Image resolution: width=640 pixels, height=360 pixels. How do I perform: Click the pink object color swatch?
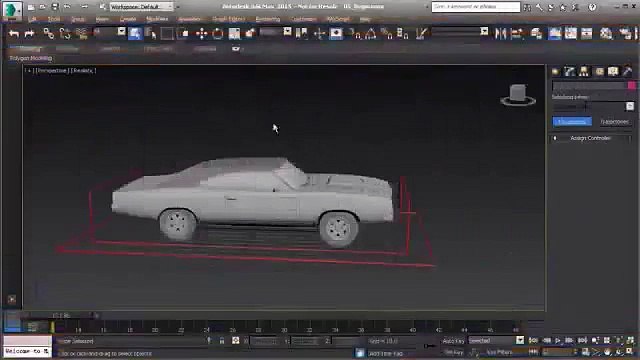coord(631,85)
